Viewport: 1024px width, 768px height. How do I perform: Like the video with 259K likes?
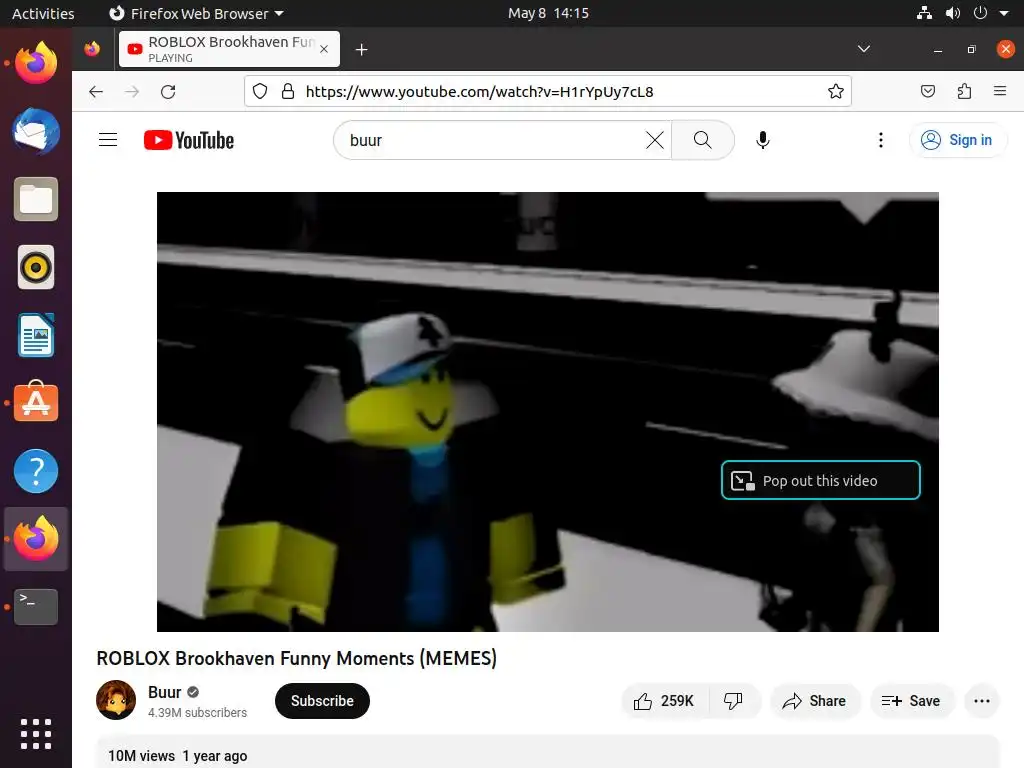click(664, 701)
